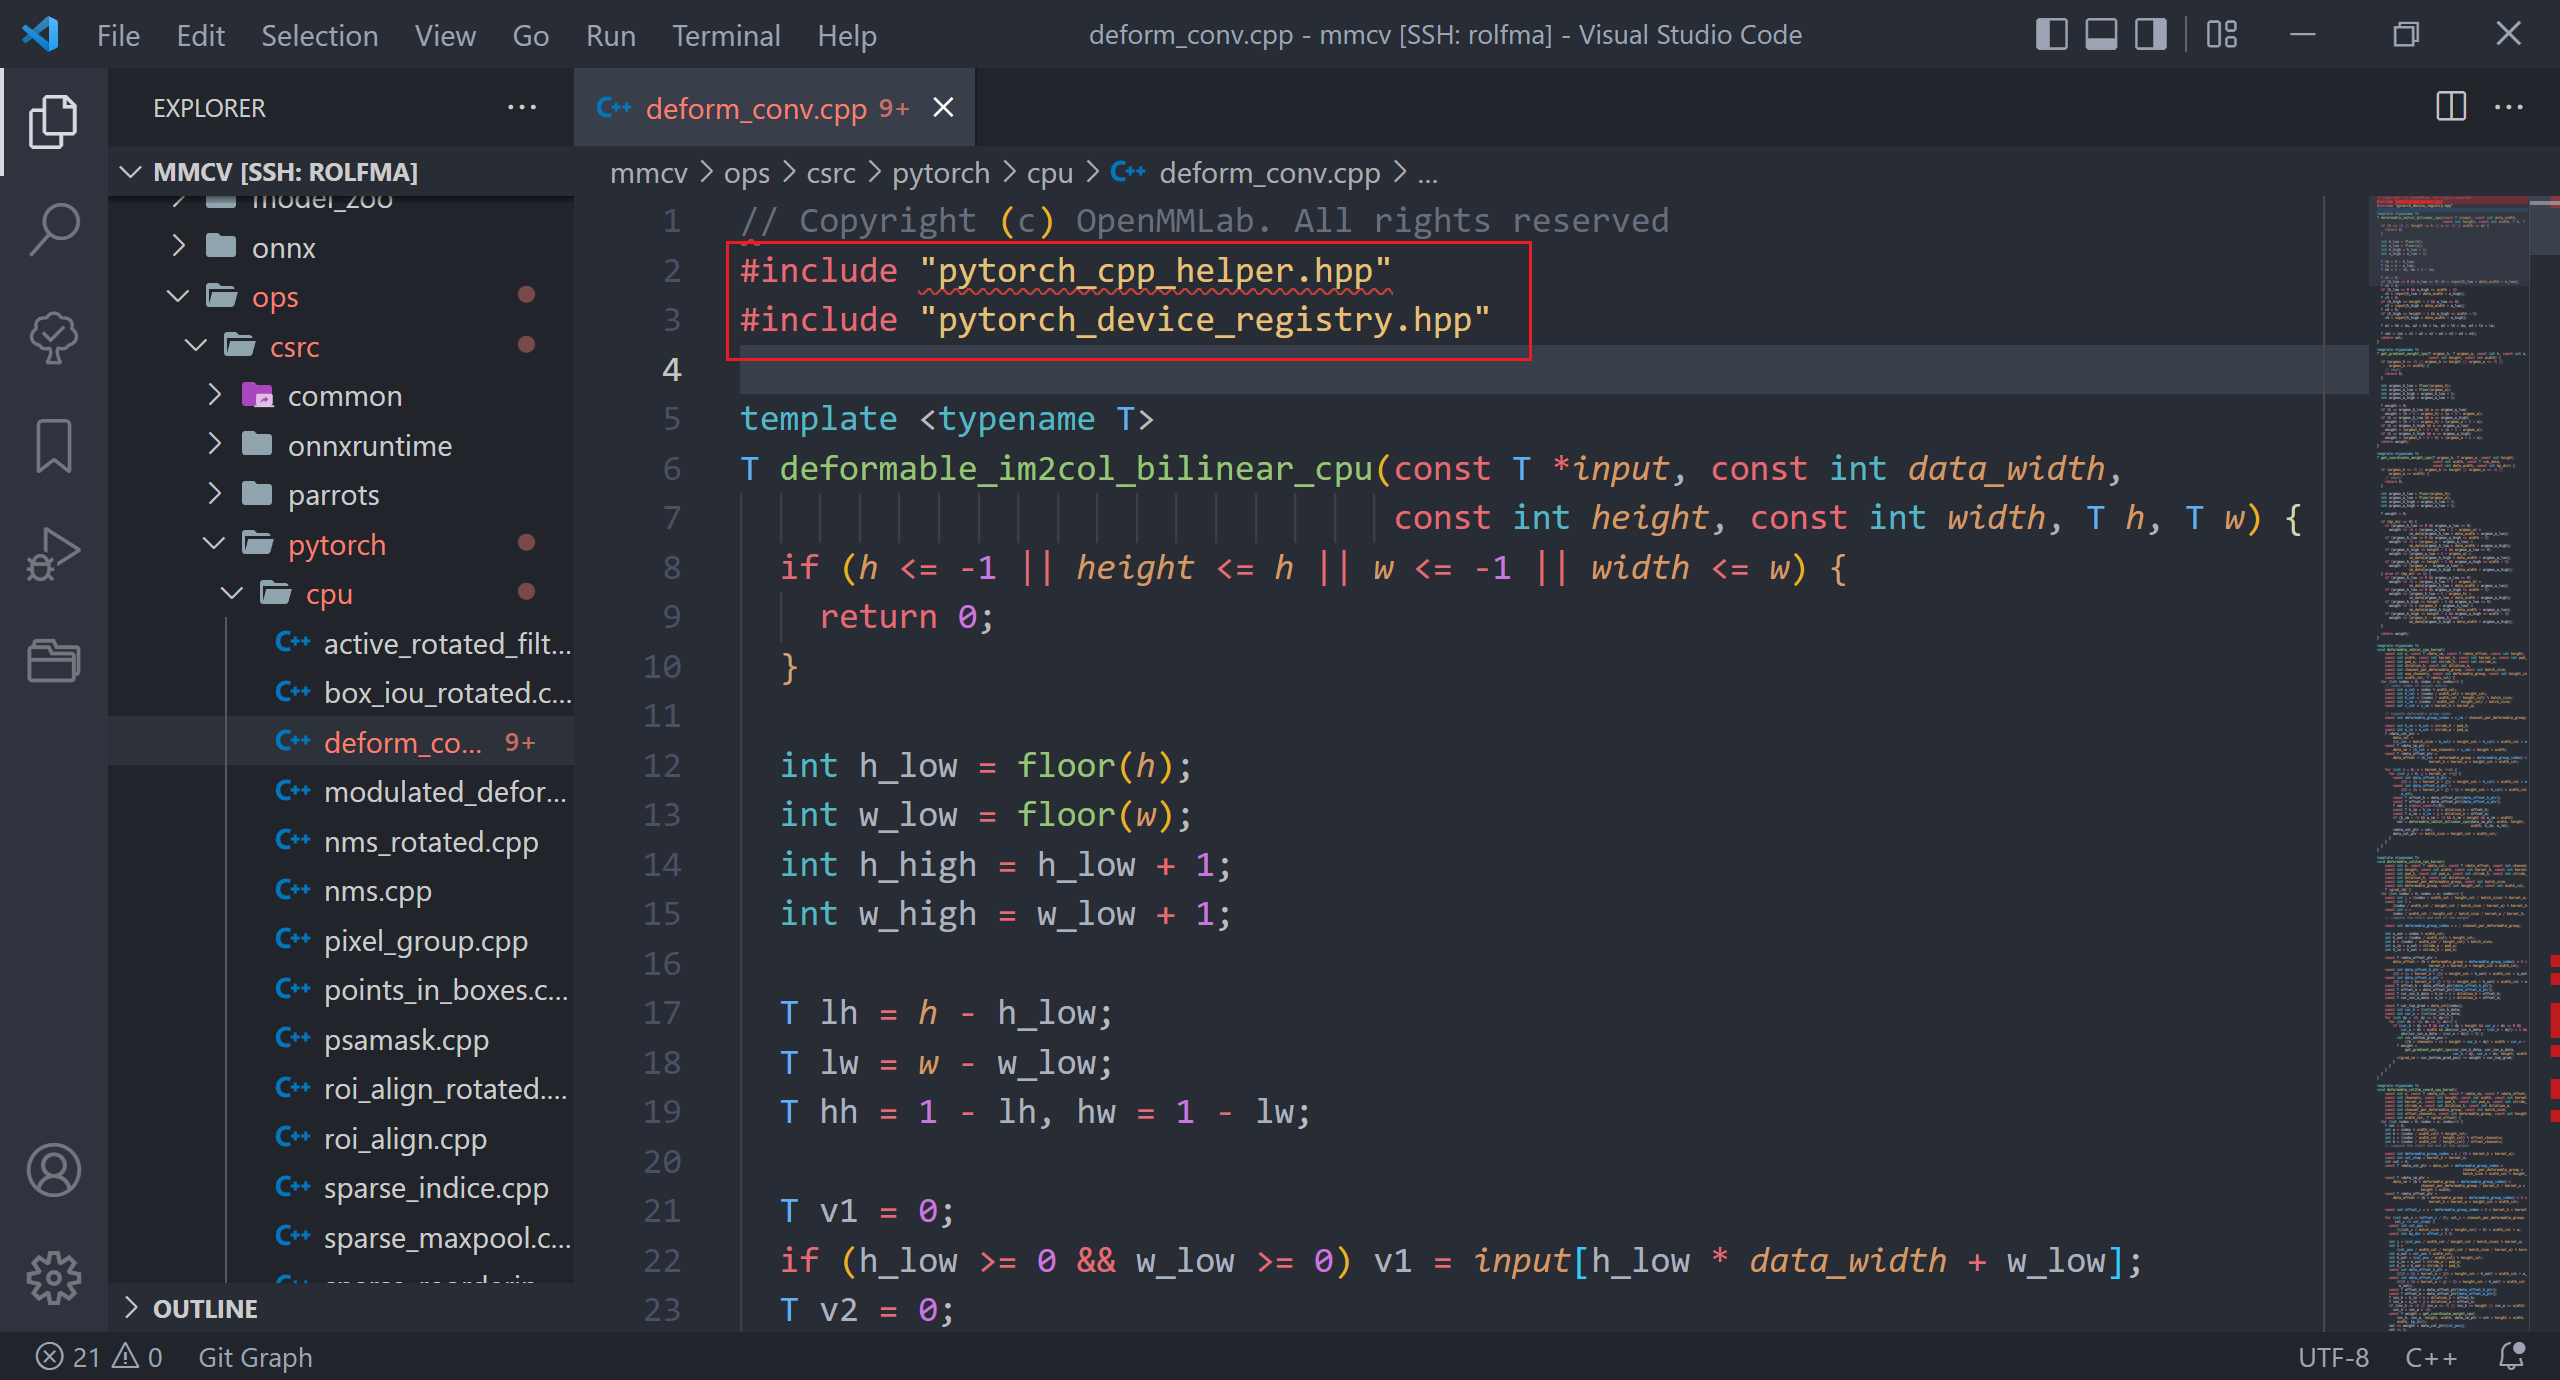Image resolution: width=2560 pixels, height=1380 pixels.
Task: Open the Selection menu
Action: 319,36
